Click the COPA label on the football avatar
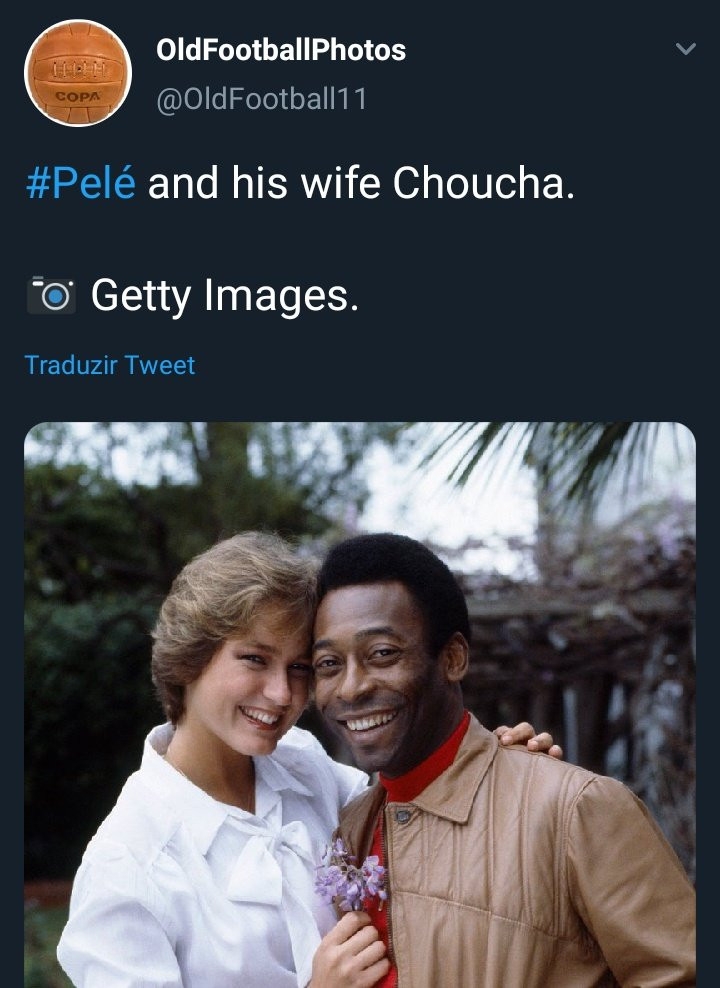This screenshot has width=720, height=988. [74, 97]
